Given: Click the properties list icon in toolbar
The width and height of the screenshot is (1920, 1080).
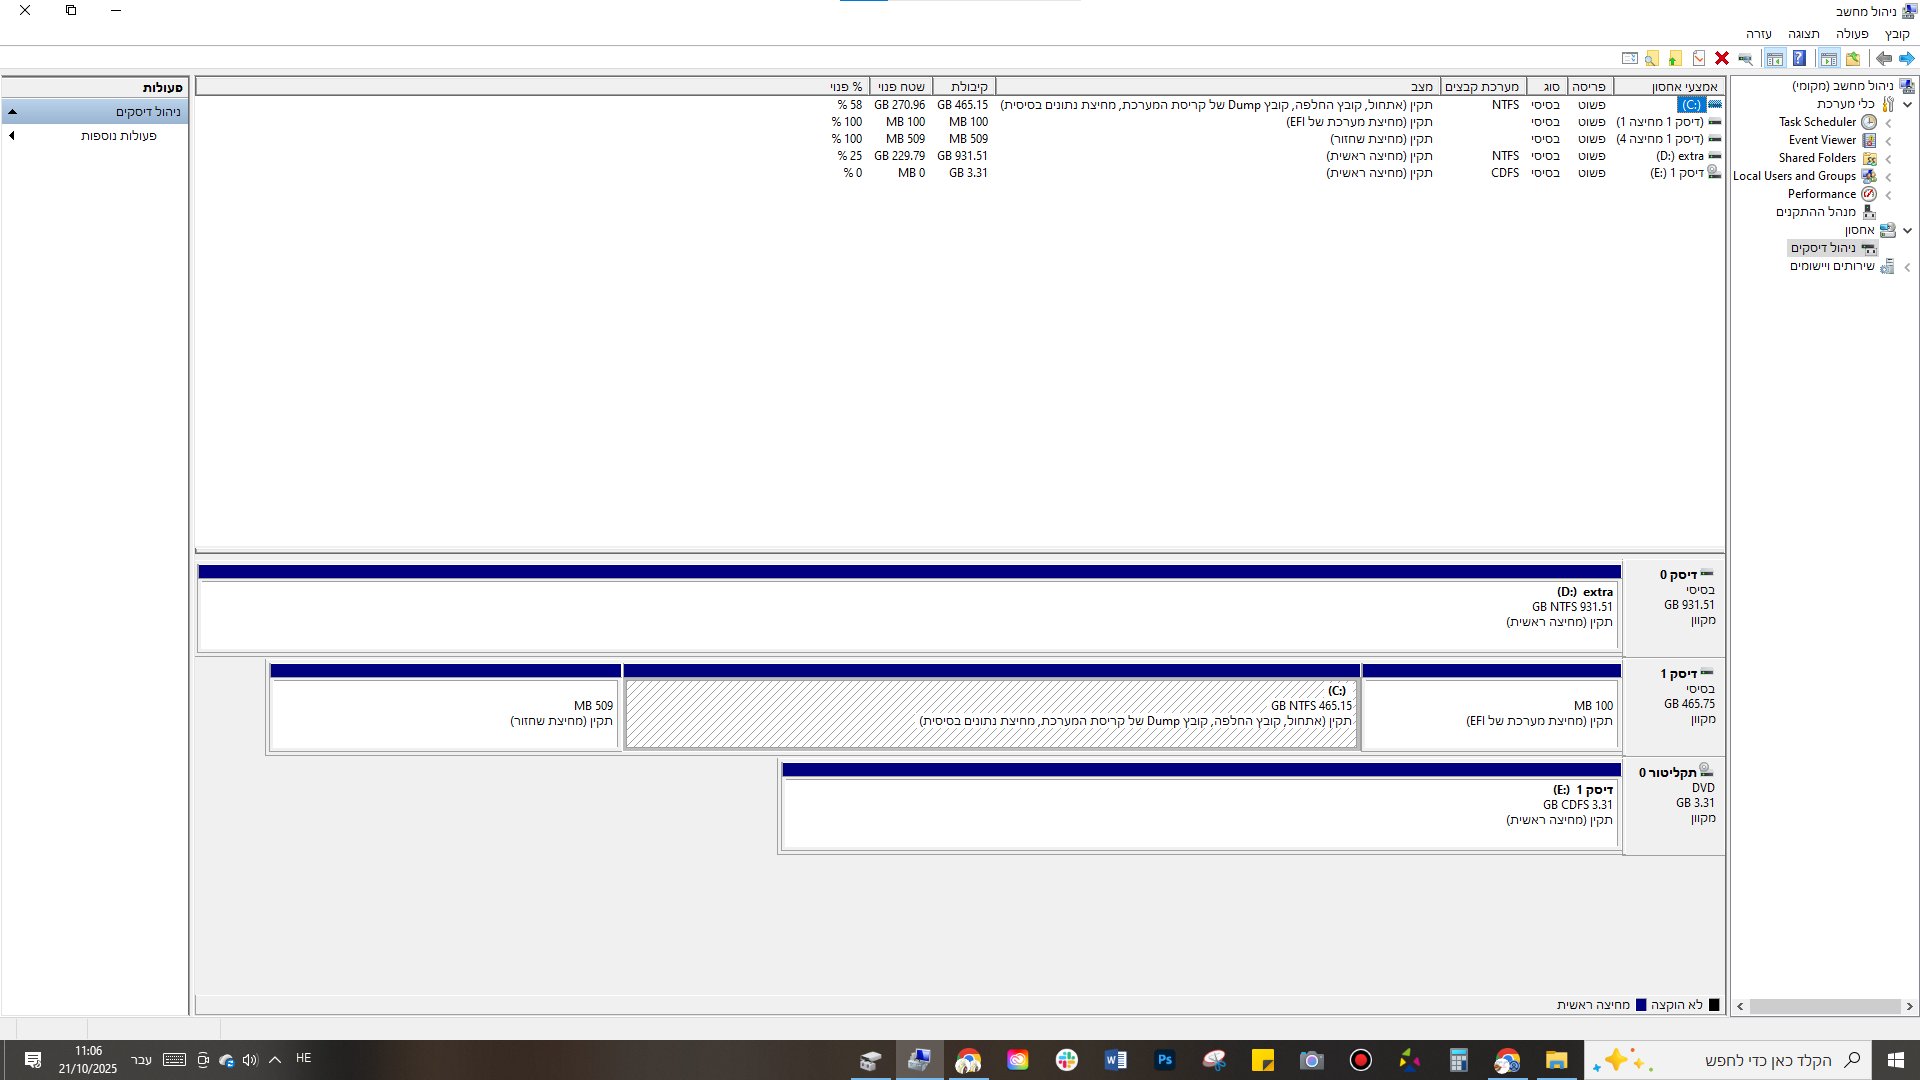Looking at the screenshot, I should coord(1630,58).
